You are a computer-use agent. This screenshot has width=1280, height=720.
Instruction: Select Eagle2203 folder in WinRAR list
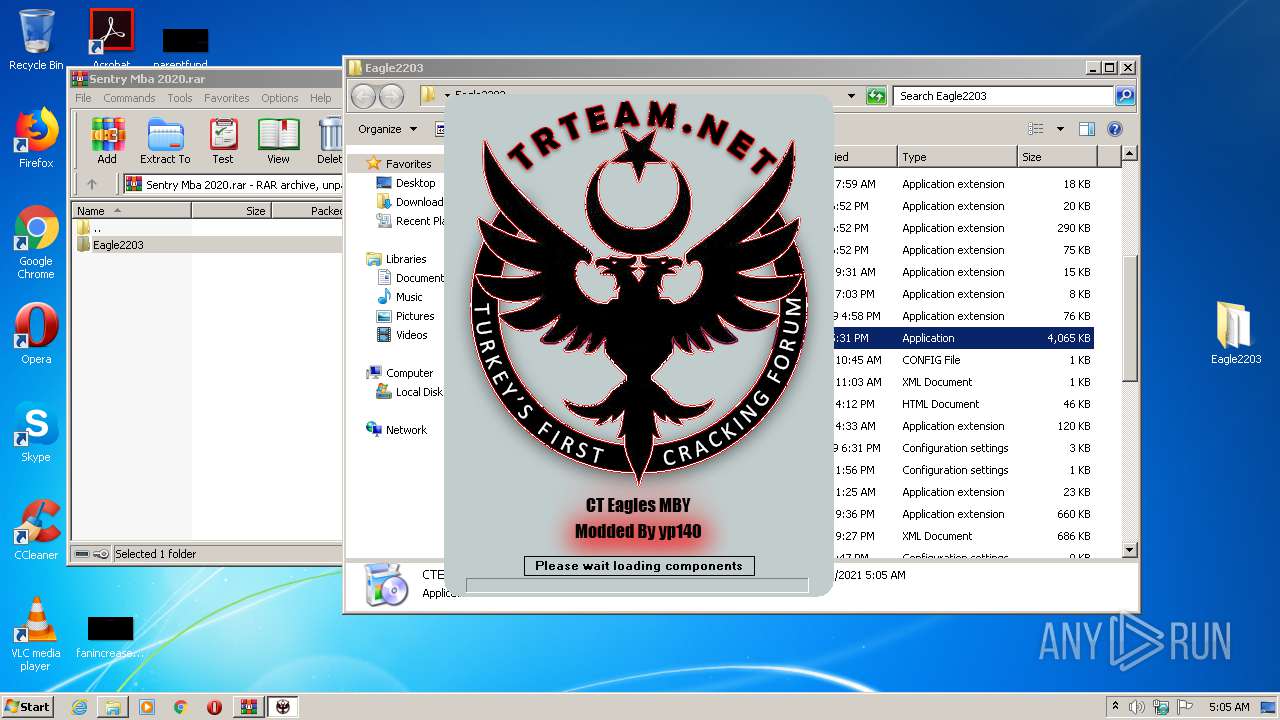tap(117, 245)
